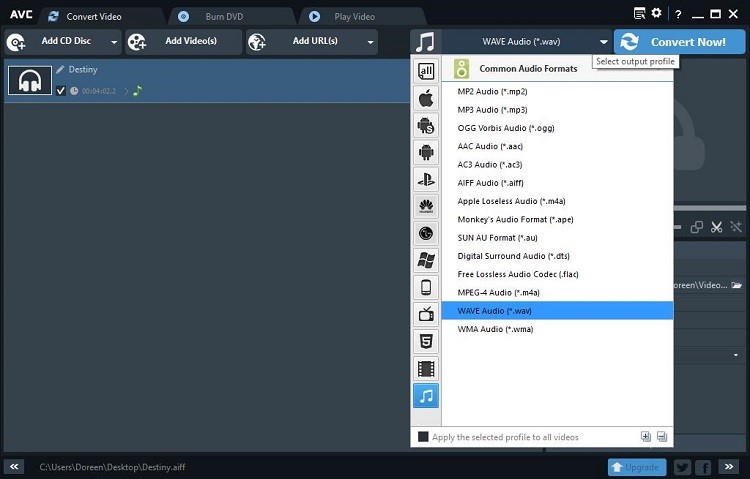Image resolution: width=750 pixels, height=479 pixels.
Task: Open the audio formats music-note category
Action: 426,396
